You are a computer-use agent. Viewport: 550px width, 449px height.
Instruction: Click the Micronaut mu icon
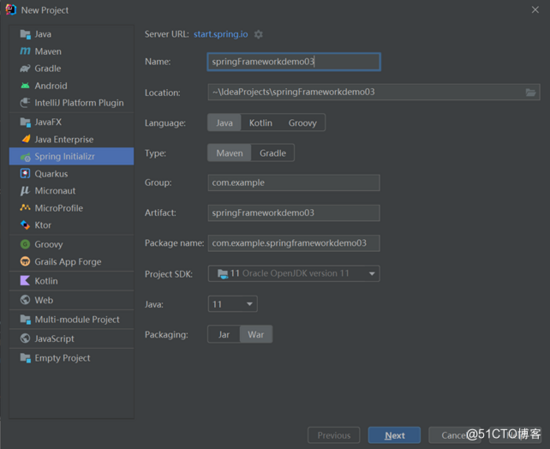click(x=25, y=191)
